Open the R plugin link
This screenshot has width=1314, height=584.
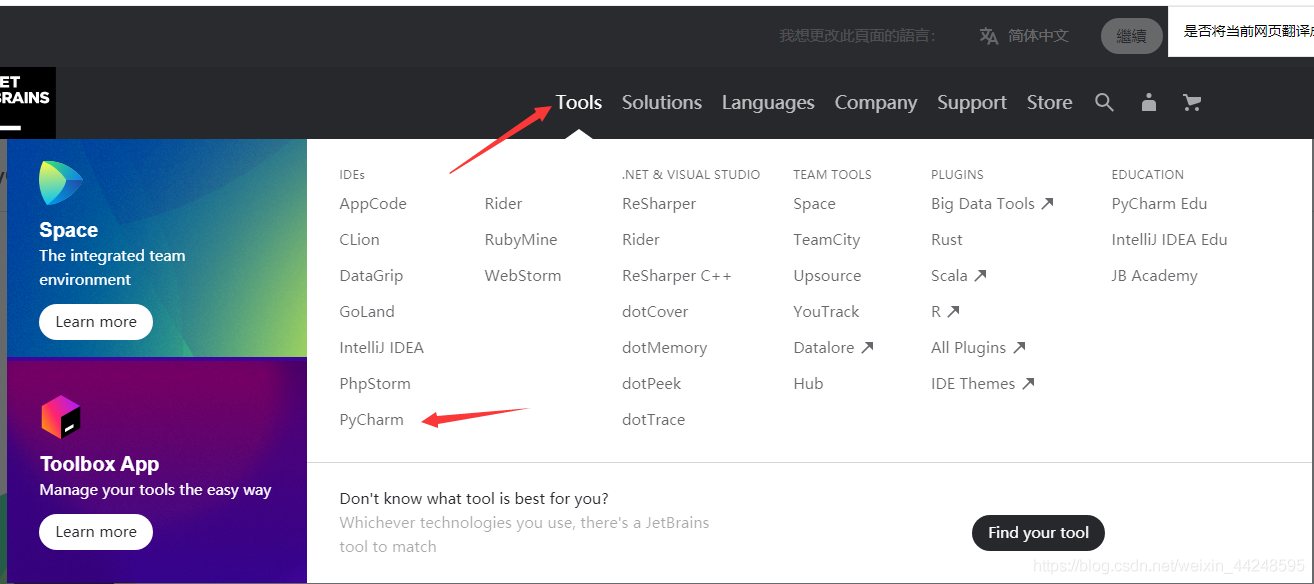945,312
